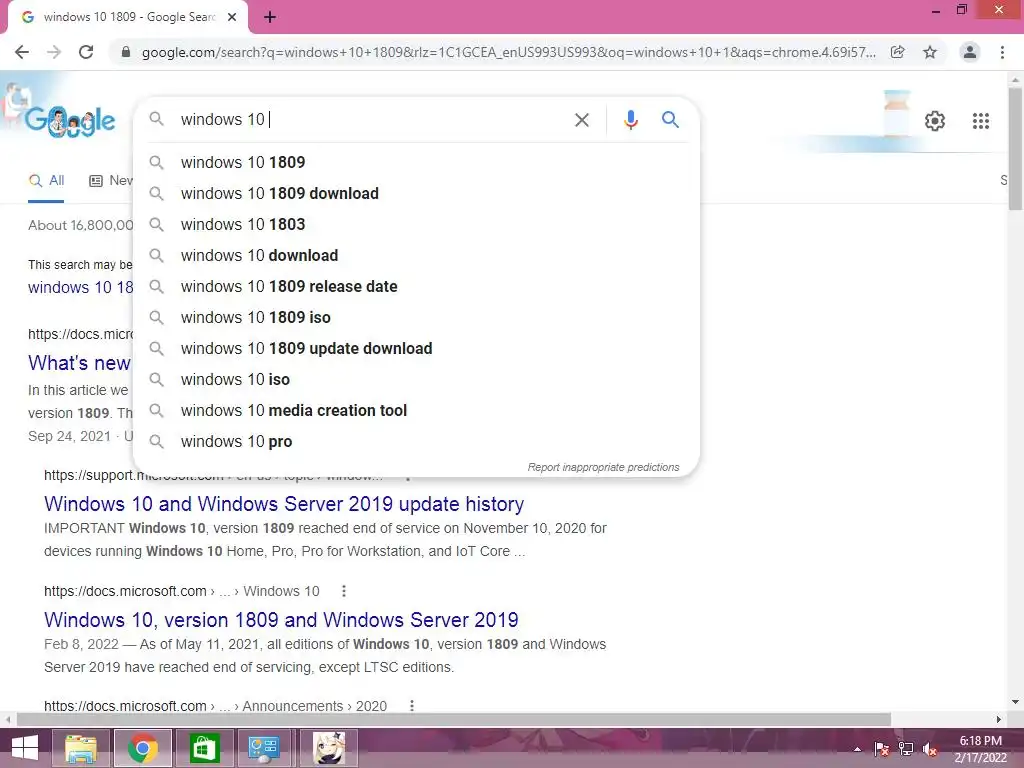Click the vertical scrollbar thumb
1024x768 pixels.
tap(1015, 149)
